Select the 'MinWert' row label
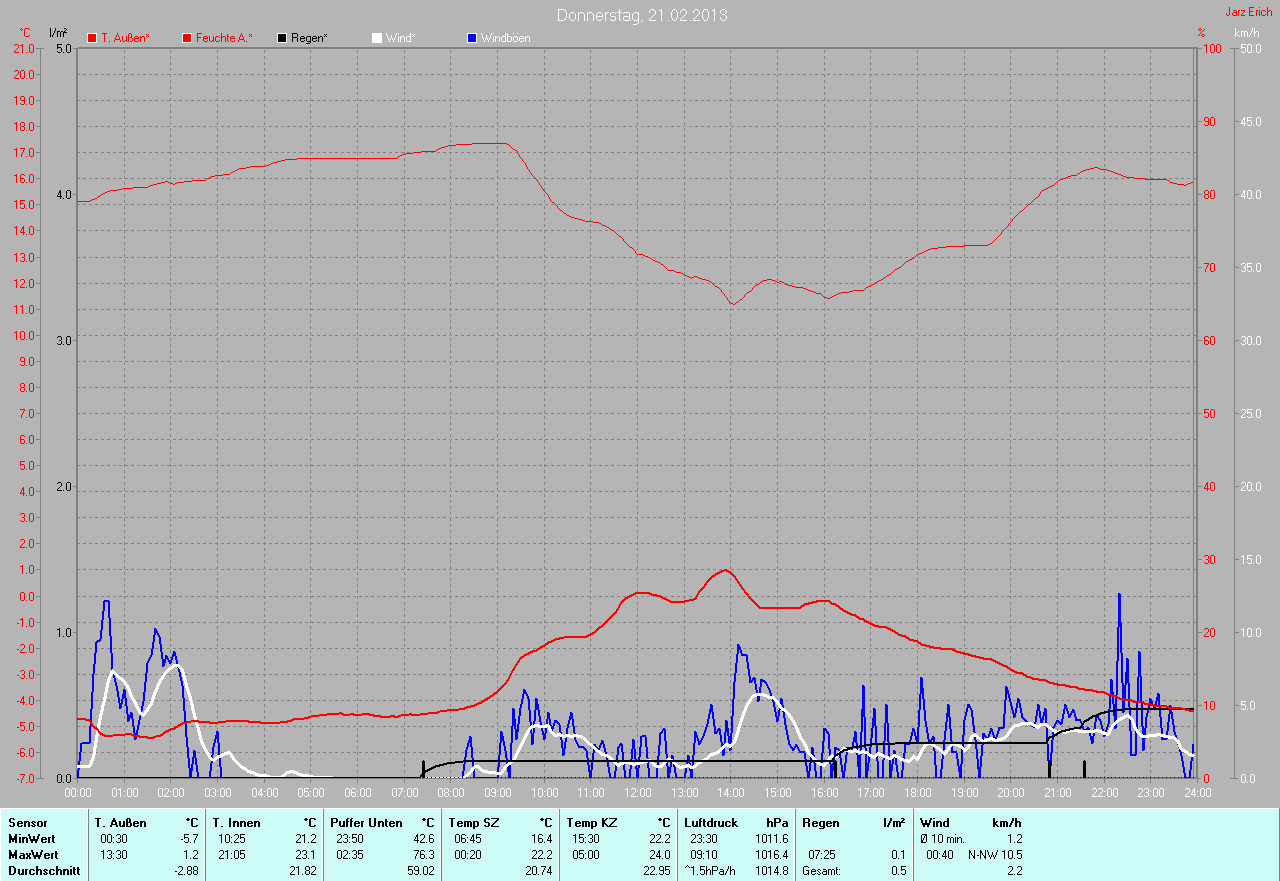The height and width of the screenshot is (881, 1280). pos(31,839)
